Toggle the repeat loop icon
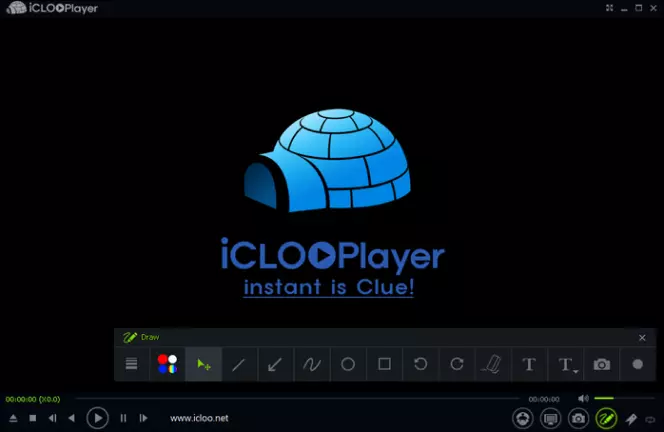 tap(650, 419)
